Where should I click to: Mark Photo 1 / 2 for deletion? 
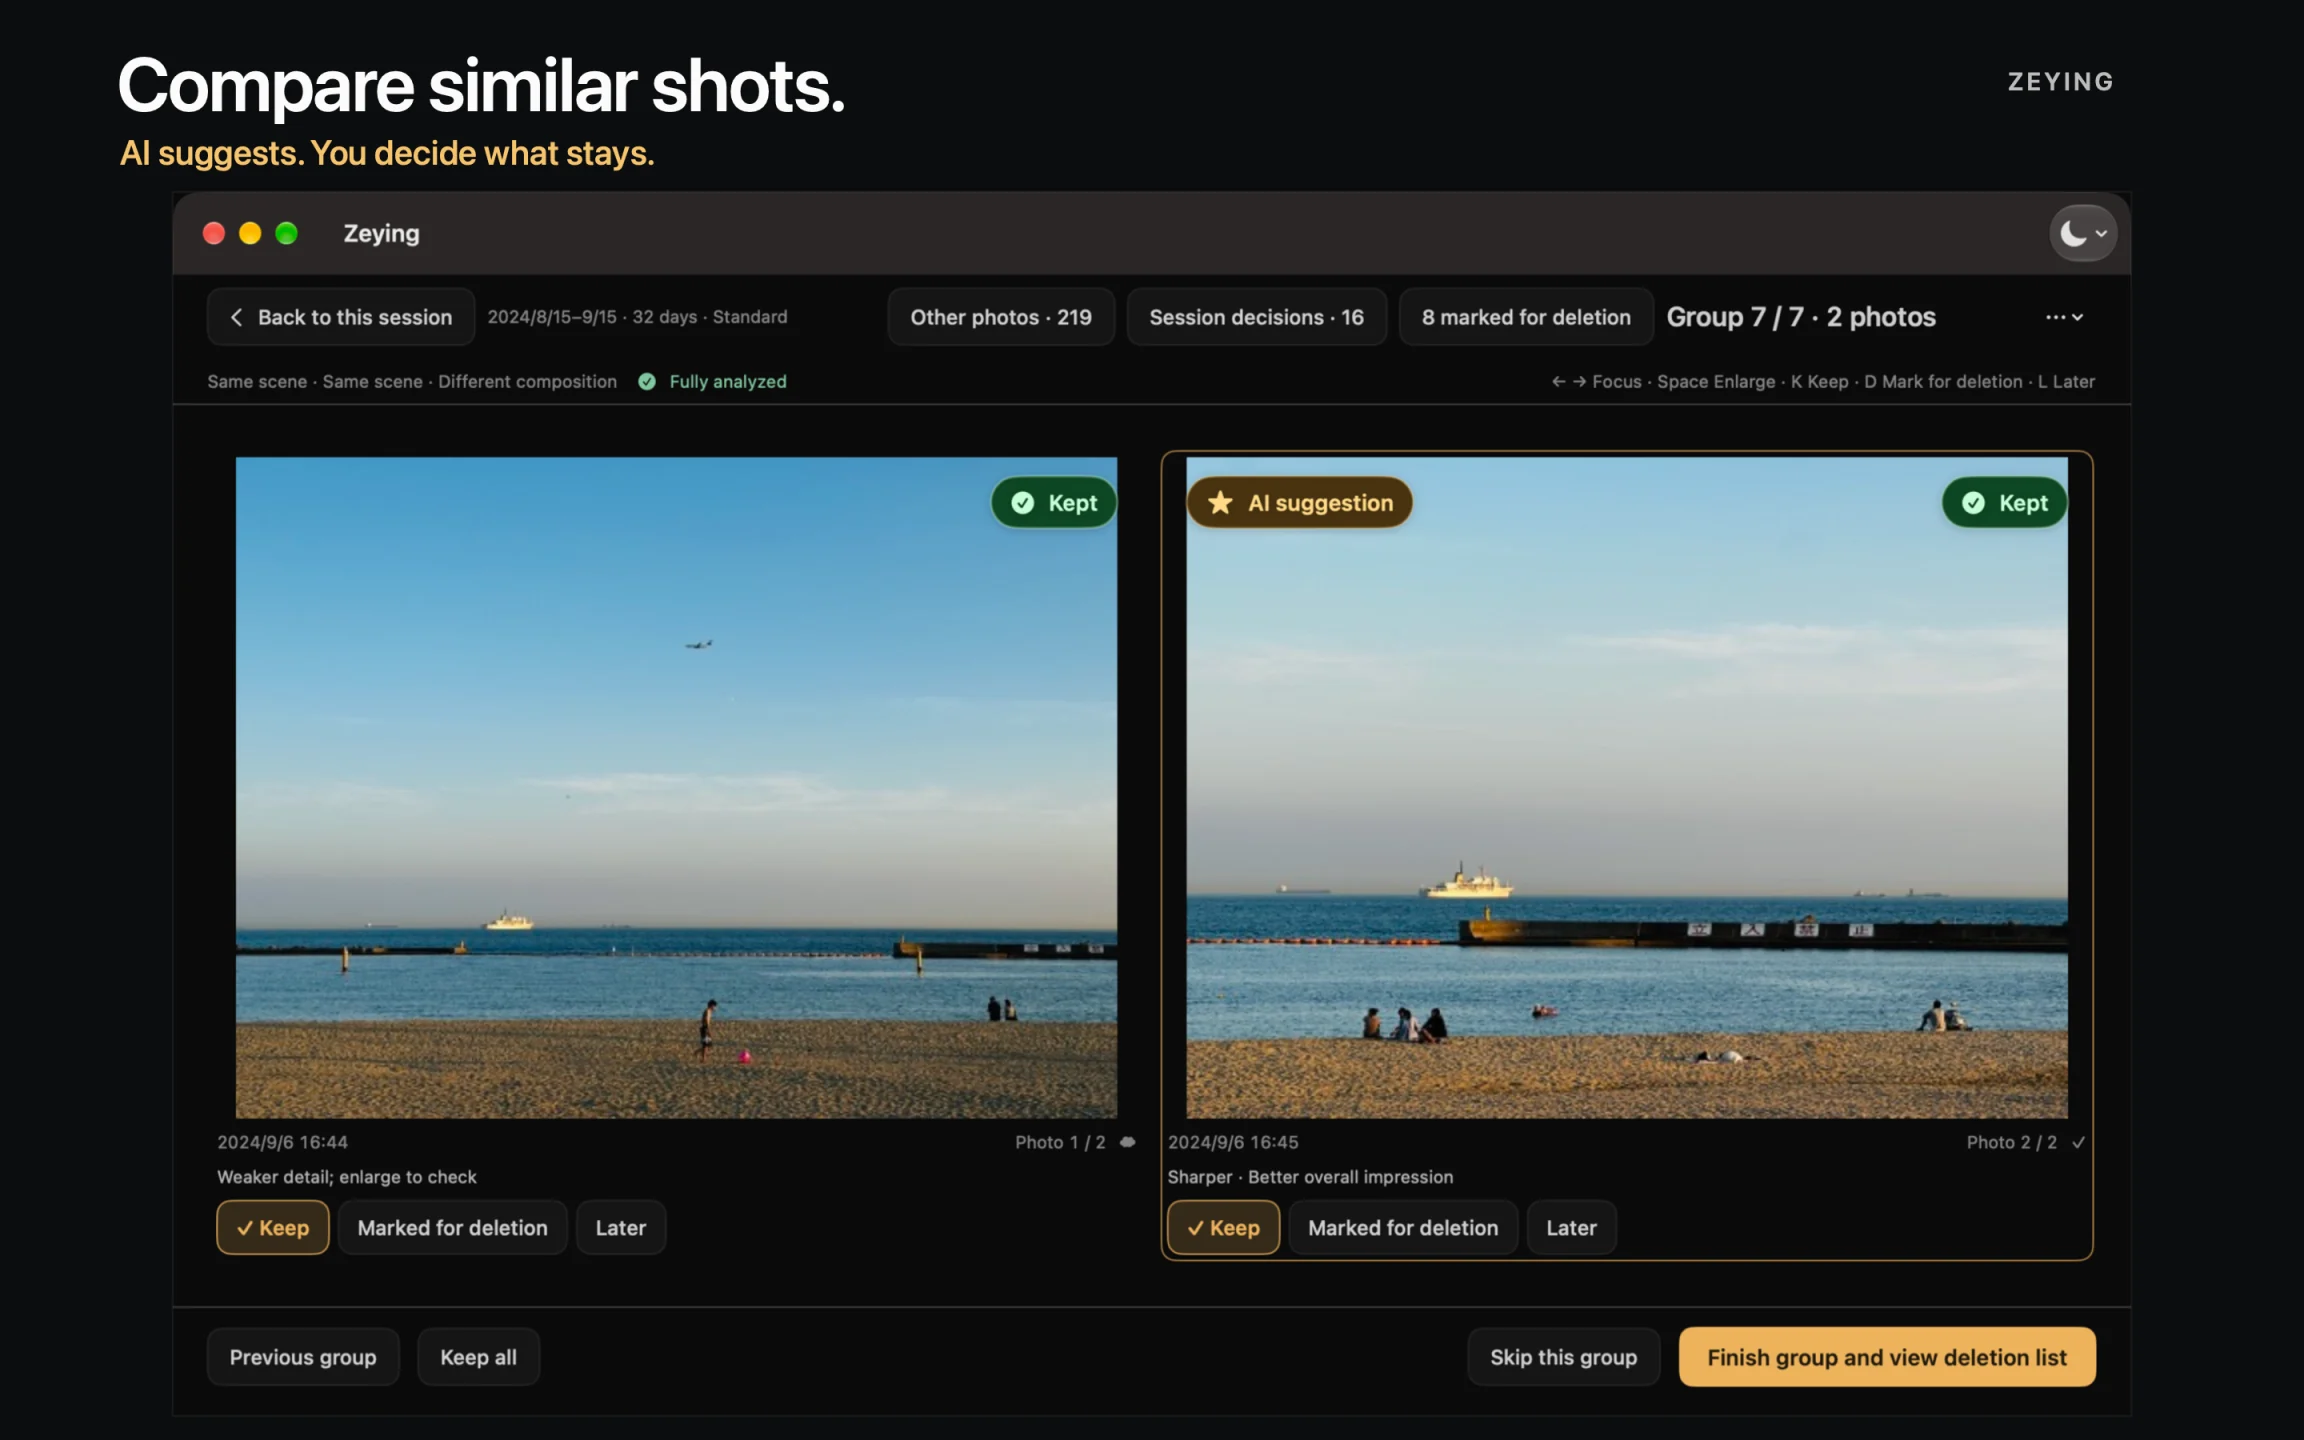[452, 1227]
